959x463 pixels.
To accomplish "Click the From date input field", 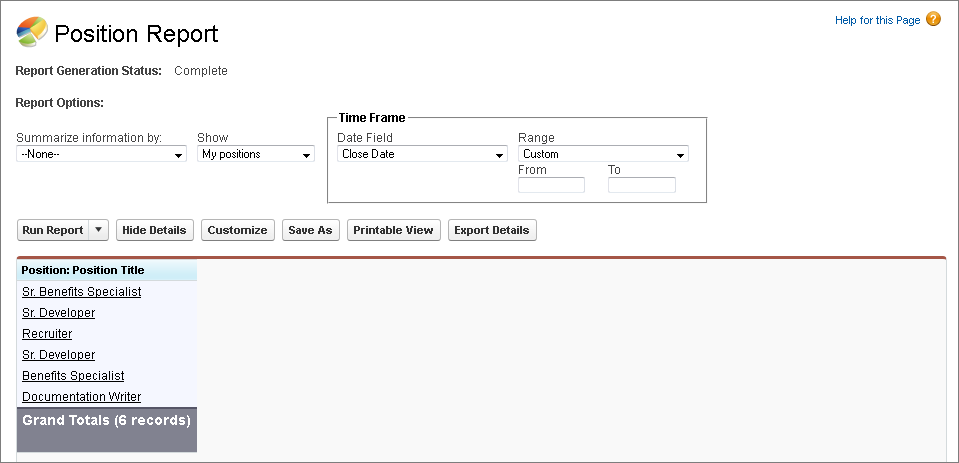I will [x=551, y=185].
